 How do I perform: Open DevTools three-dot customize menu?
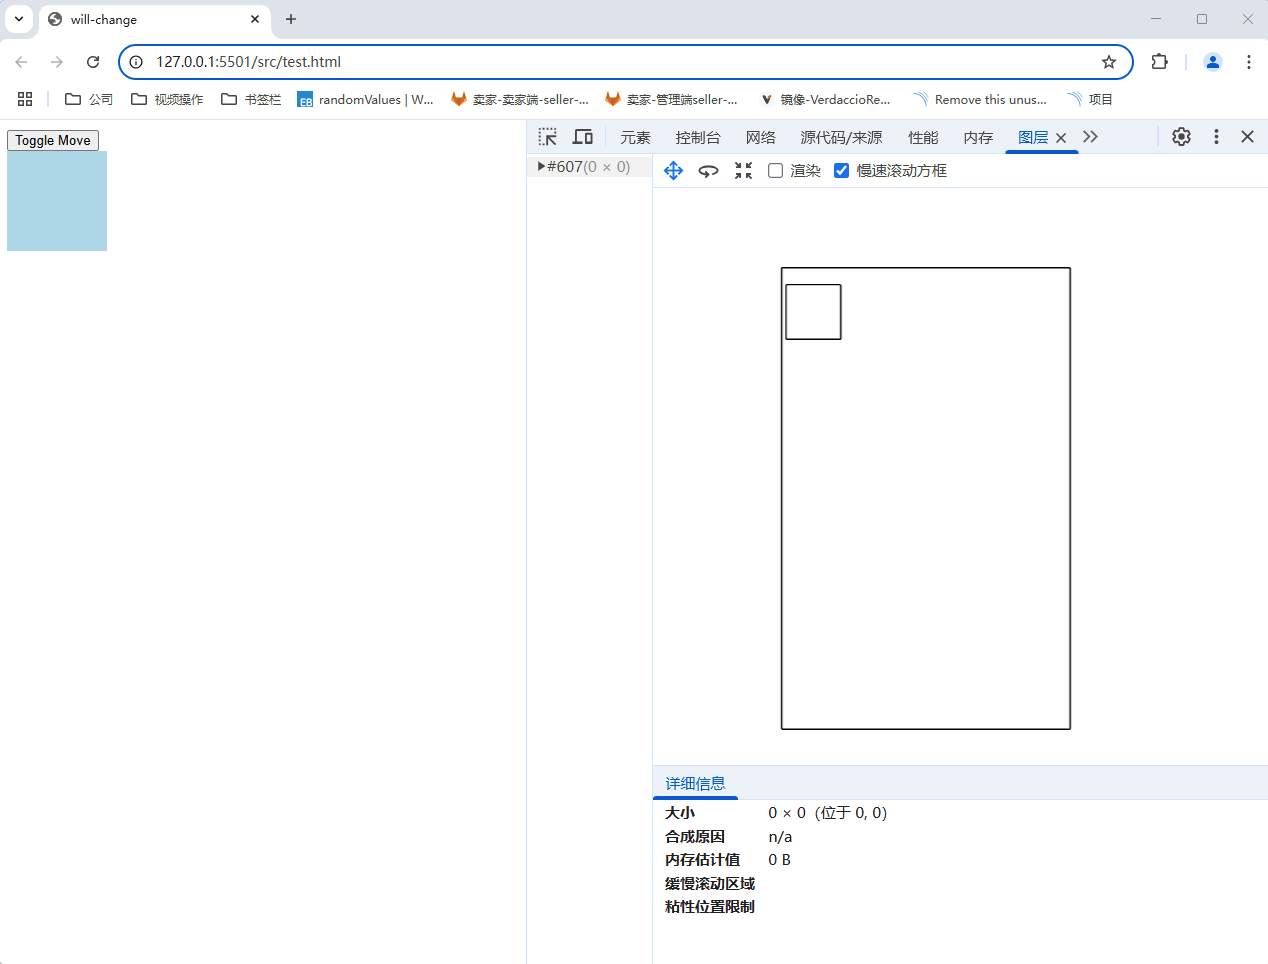tap(1216, 137)
